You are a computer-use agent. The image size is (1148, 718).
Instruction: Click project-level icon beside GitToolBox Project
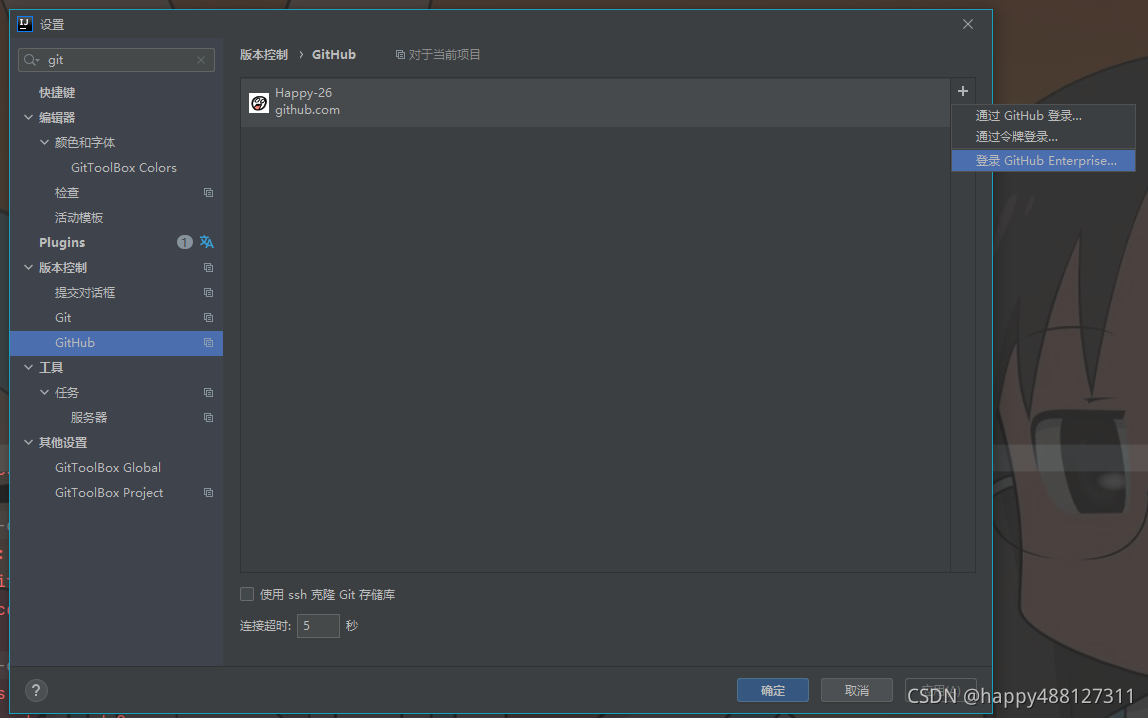pyautogui.click(x=208, y=493)
